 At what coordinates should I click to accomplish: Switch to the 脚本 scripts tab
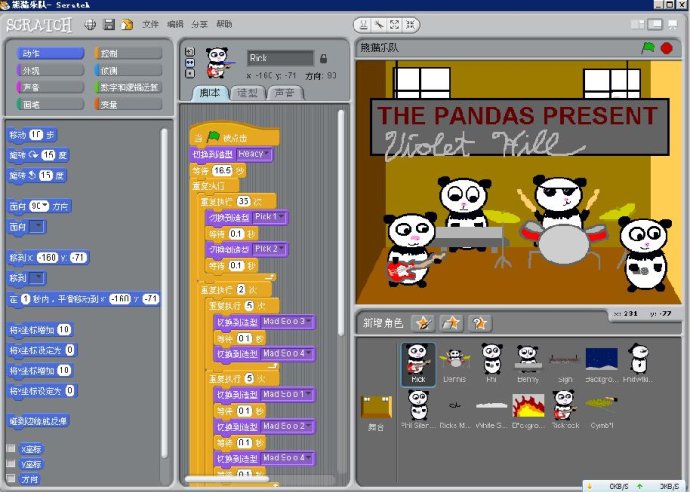tap(210, 93)
